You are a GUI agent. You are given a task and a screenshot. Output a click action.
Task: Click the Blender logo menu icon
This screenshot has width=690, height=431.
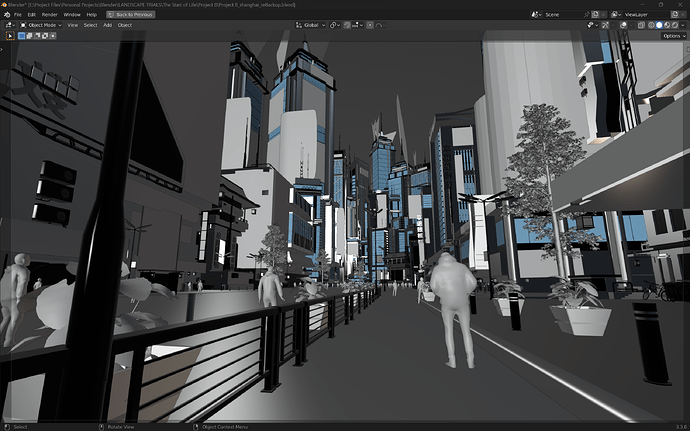point(7,15)
